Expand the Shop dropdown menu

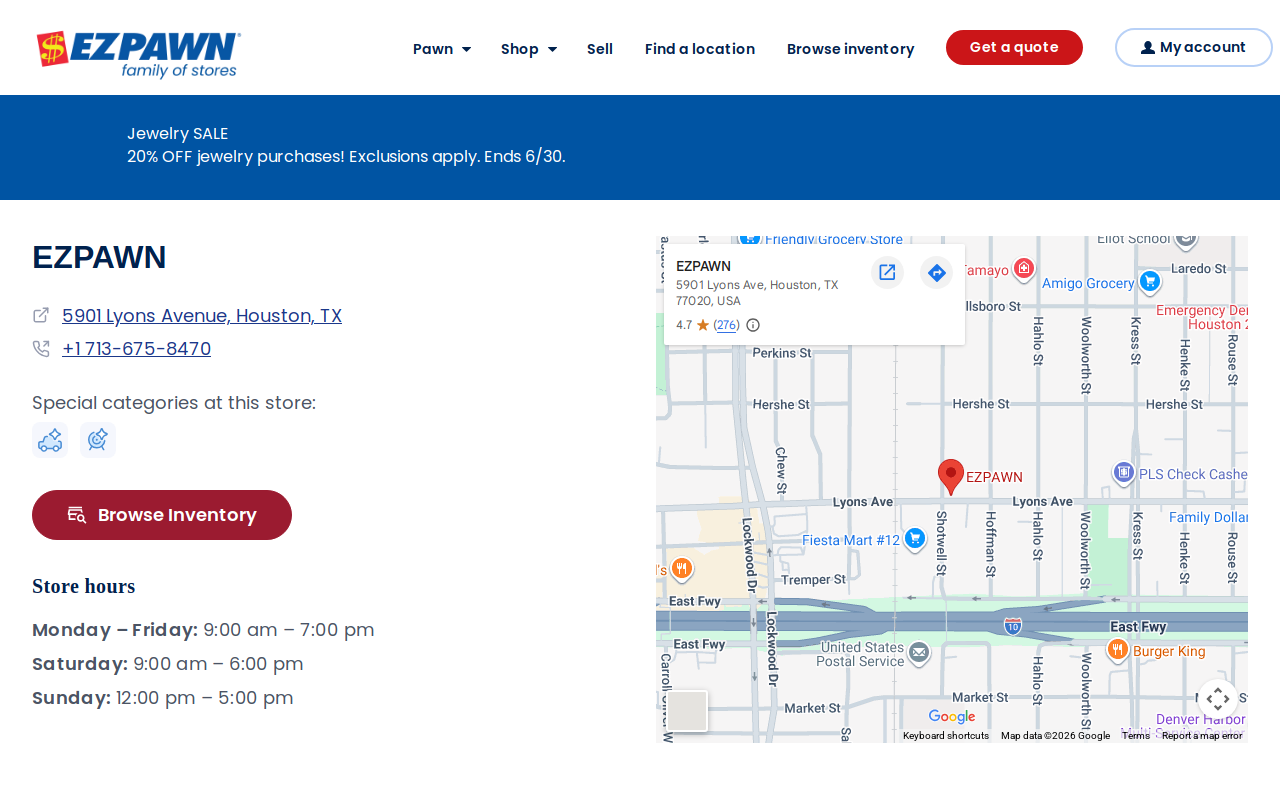529,49
